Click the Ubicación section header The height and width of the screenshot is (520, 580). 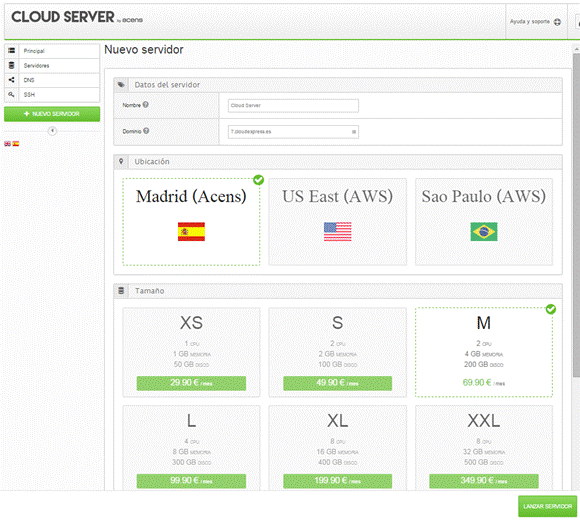click(x=338, y=162)
